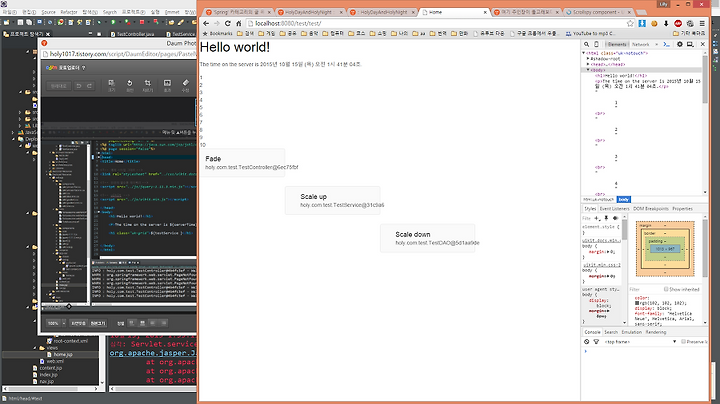Switch to DevTools Elements tab
This screenshot has height=404, width=720.
617,44
